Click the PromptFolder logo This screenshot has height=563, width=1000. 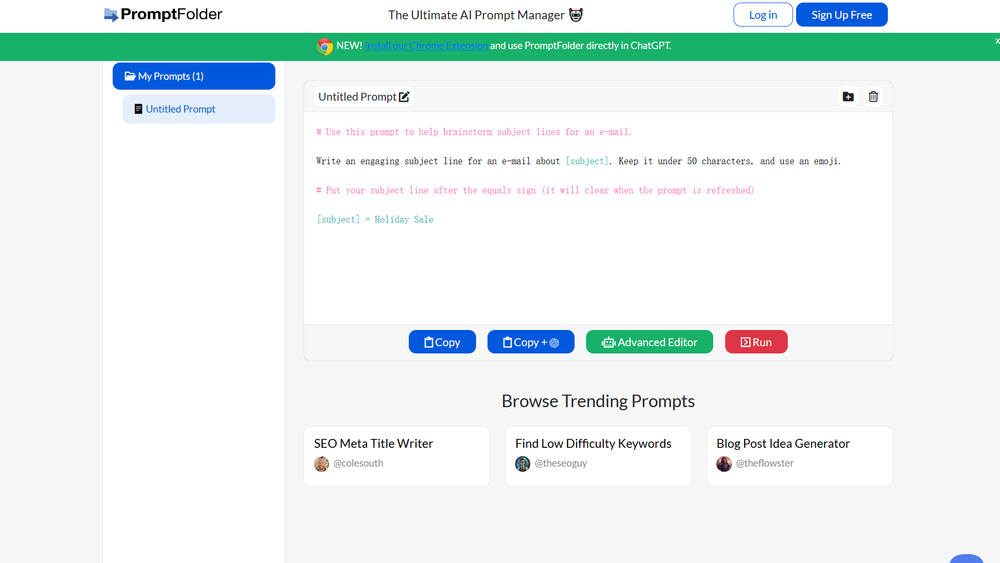pos(163,15)
